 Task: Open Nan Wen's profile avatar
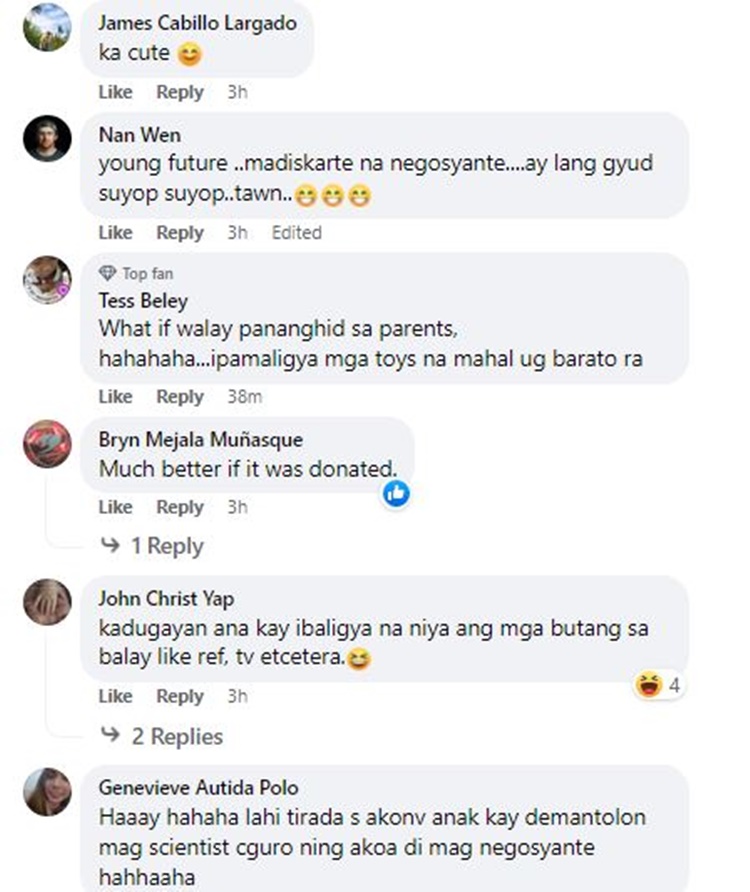[x=47, y=139]
